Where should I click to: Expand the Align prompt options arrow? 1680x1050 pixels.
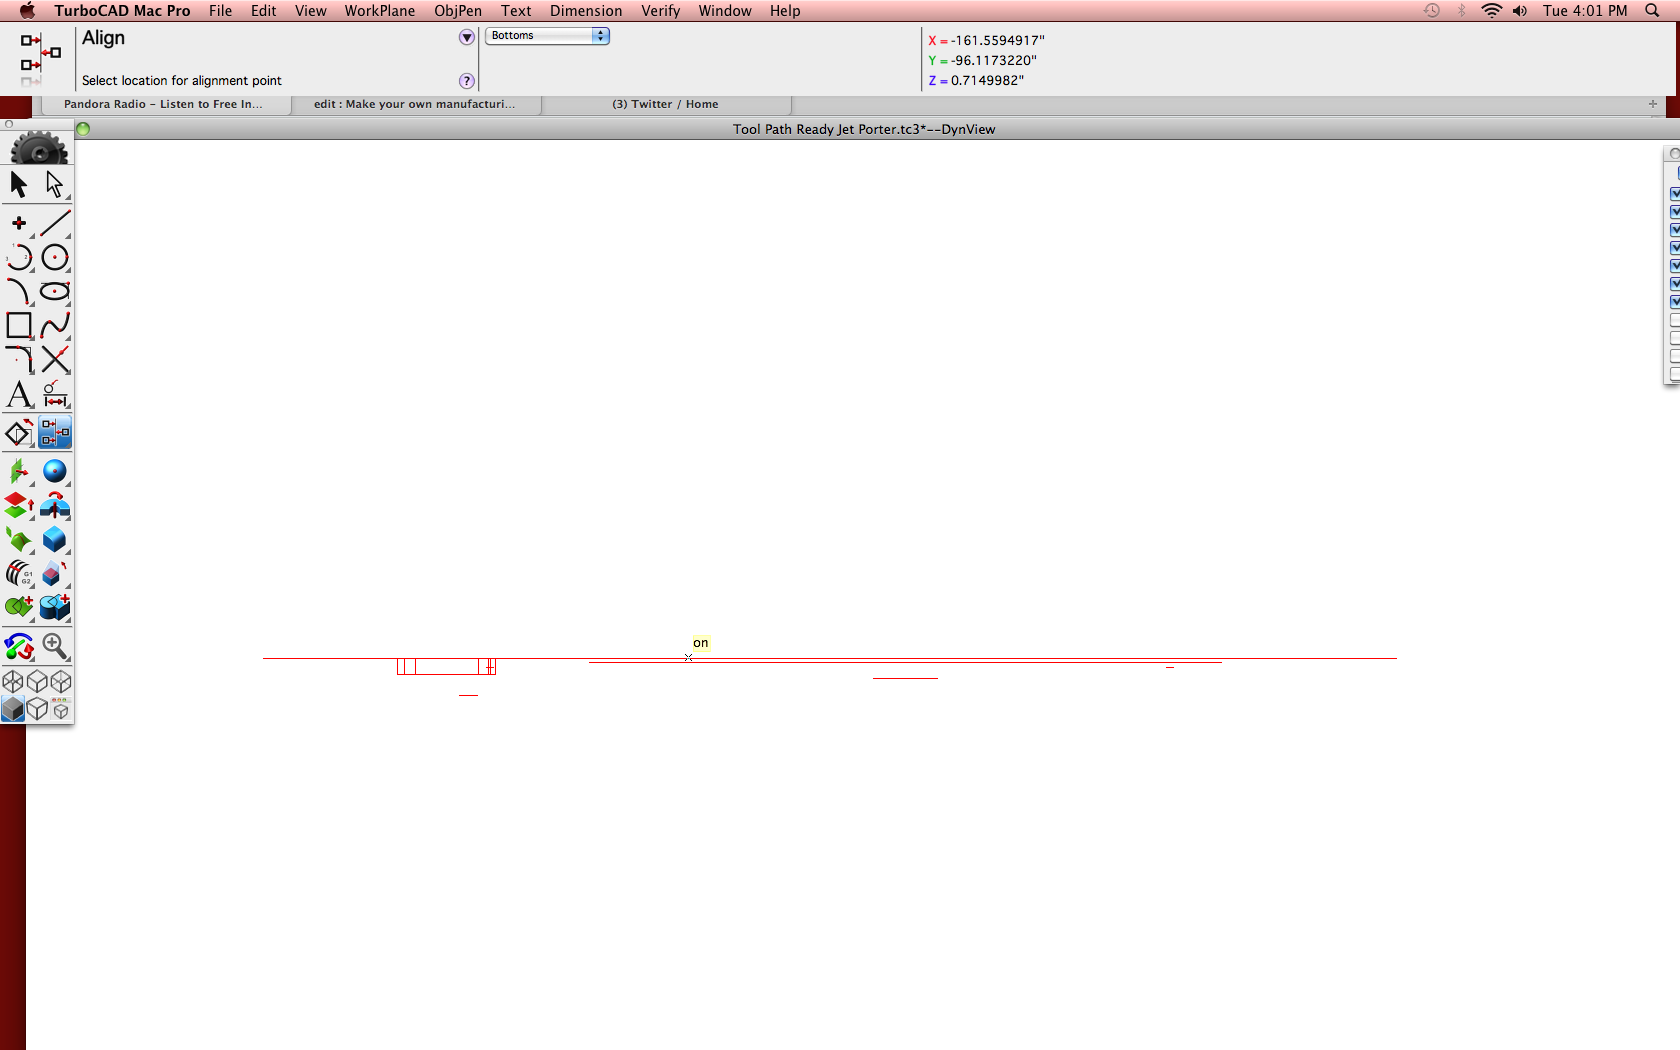[x=466, y=37]
